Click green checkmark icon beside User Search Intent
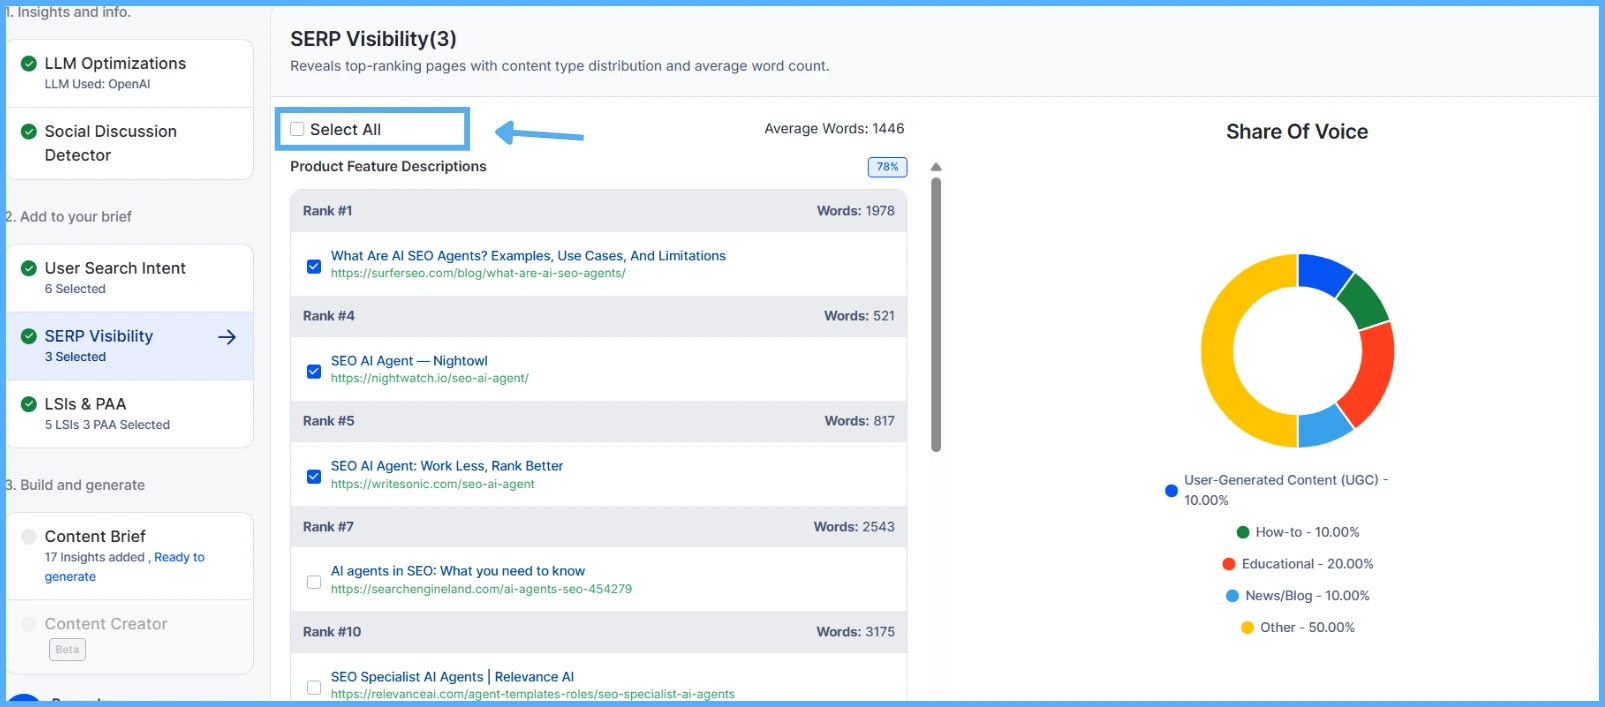The height and width of the screenshot is (707, 1605). 29,268
